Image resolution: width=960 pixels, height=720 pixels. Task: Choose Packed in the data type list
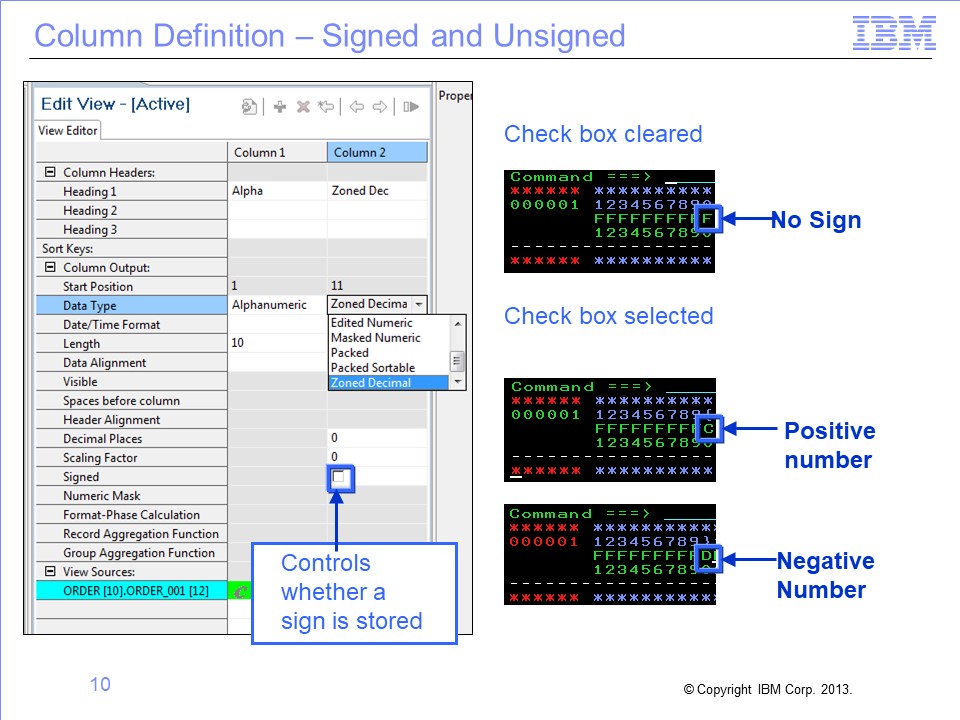click(x=389, y=353)
